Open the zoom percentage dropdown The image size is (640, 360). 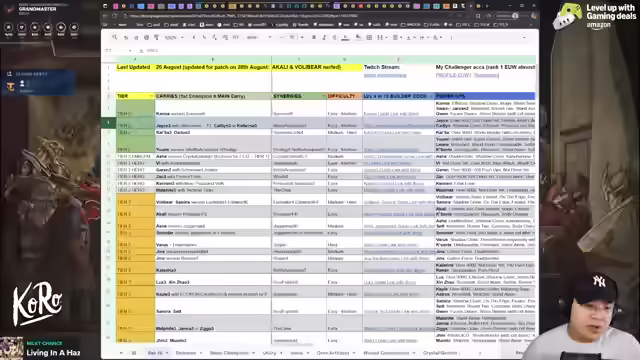[174, 38]
